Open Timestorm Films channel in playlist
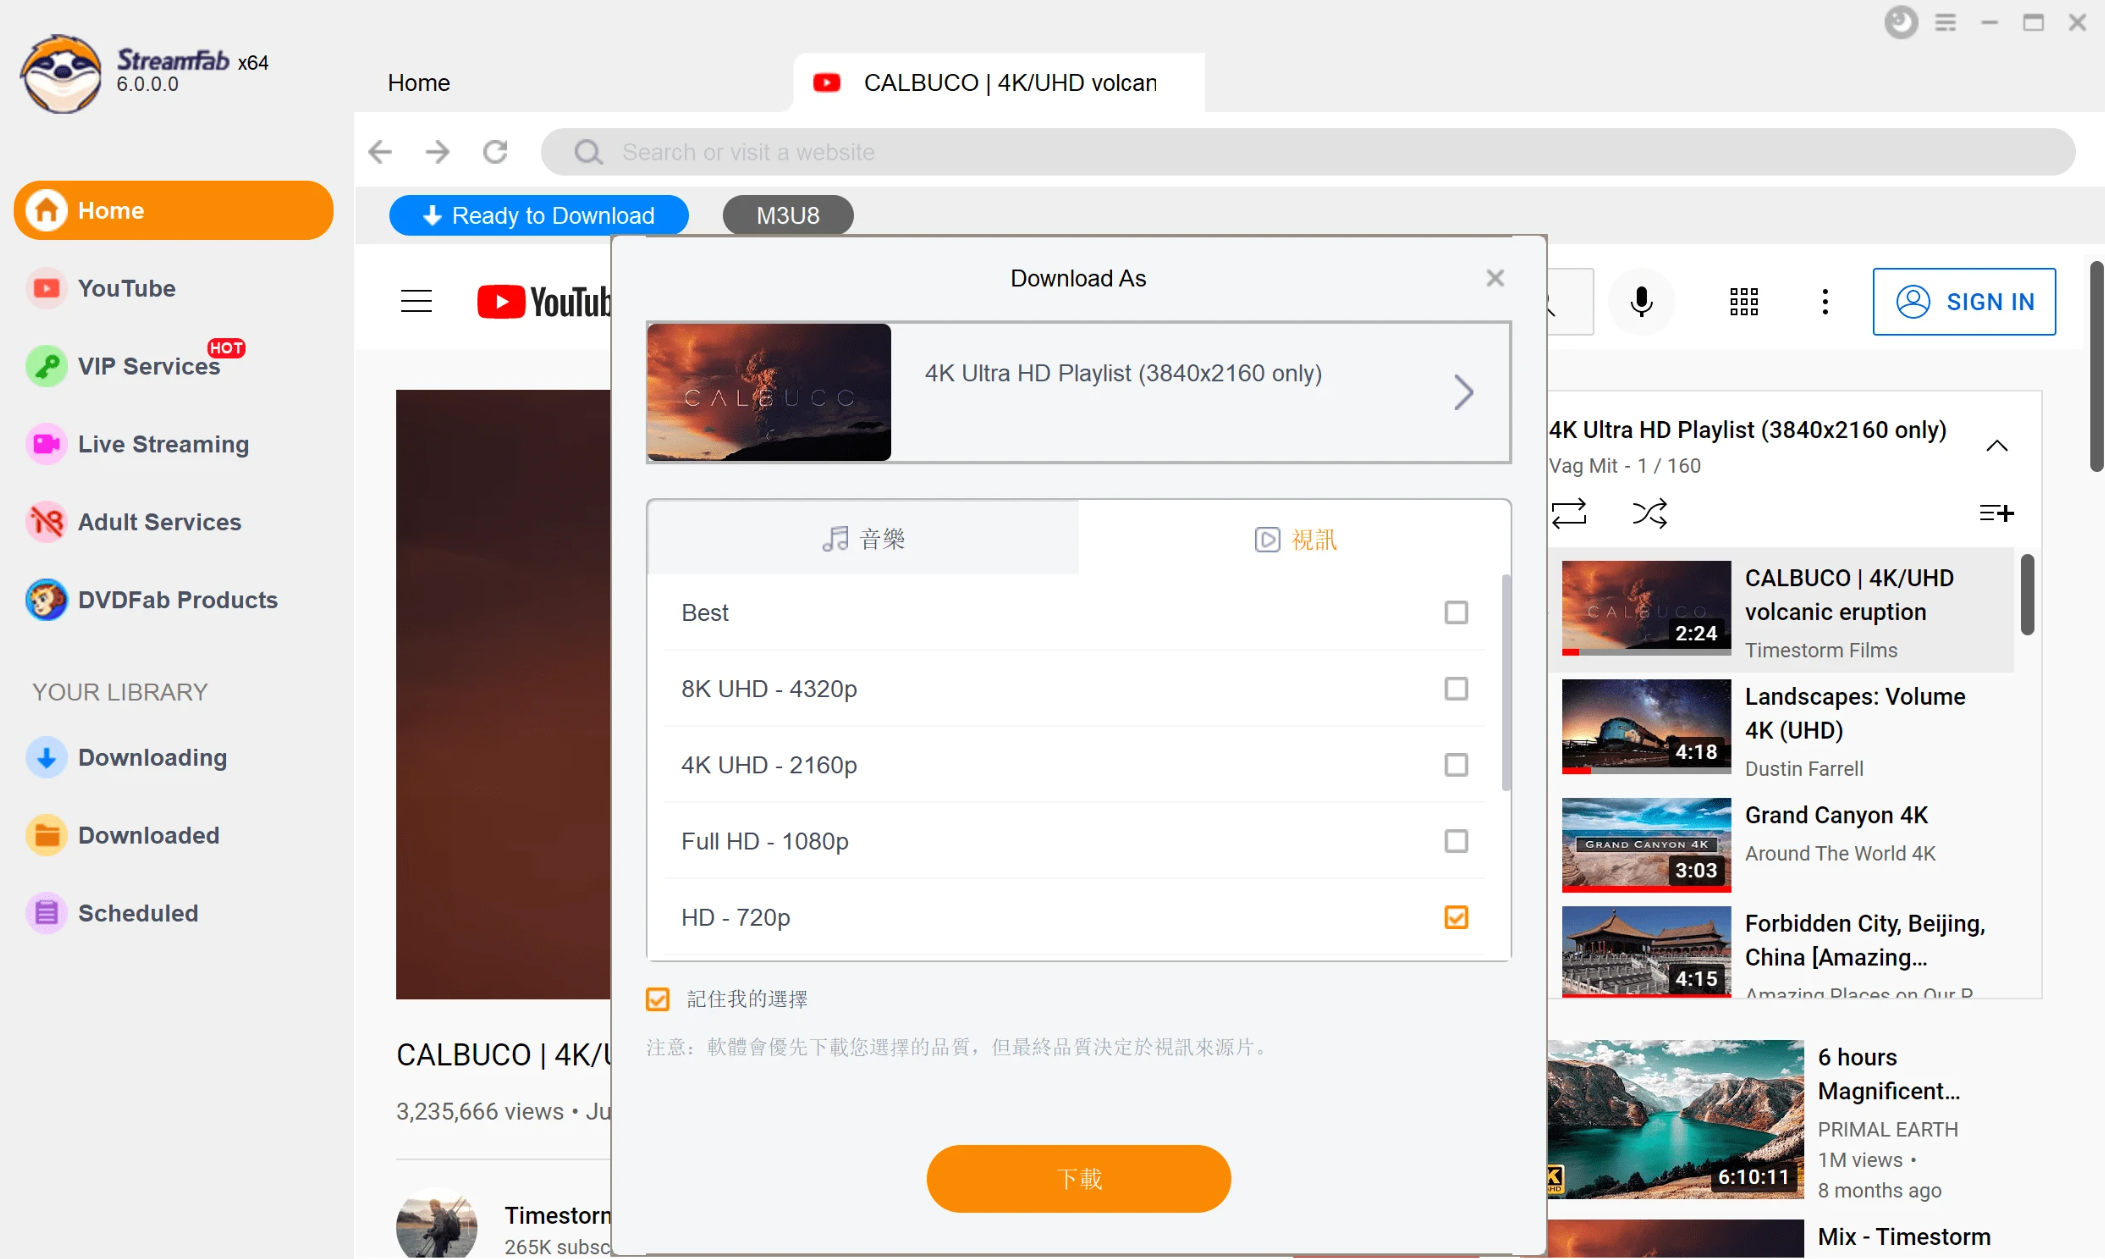 tap(1821, 650)
